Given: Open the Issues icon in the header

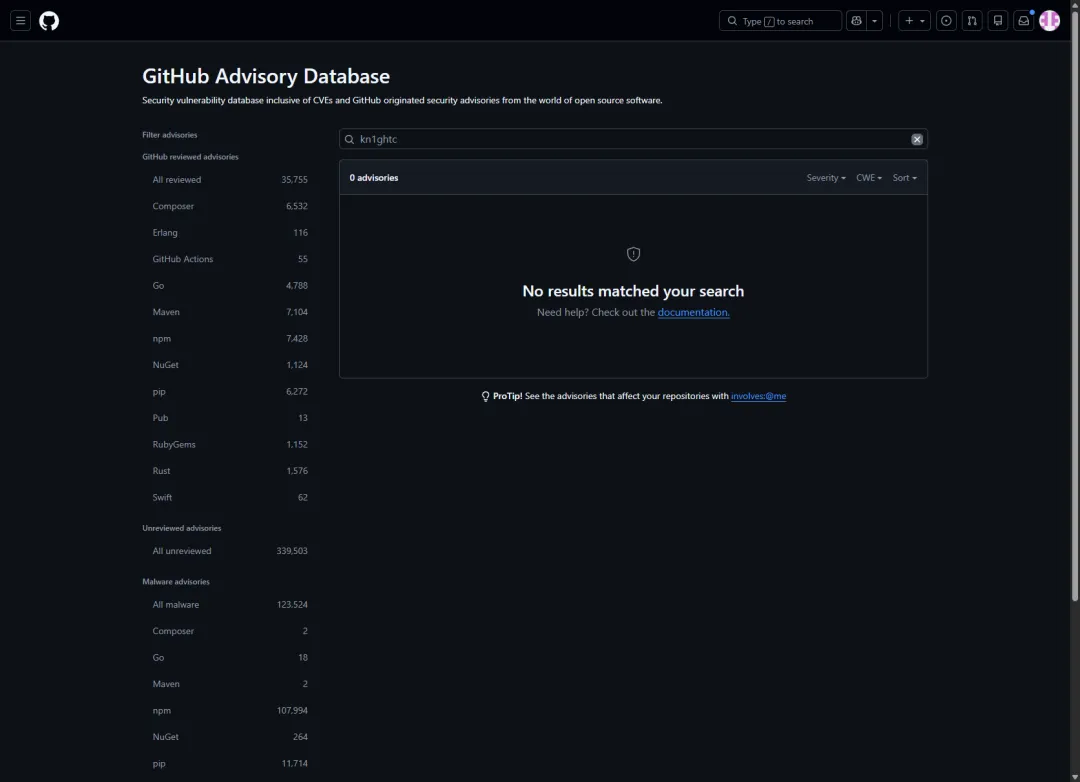Looking at the screenshot, I should 946,21.
